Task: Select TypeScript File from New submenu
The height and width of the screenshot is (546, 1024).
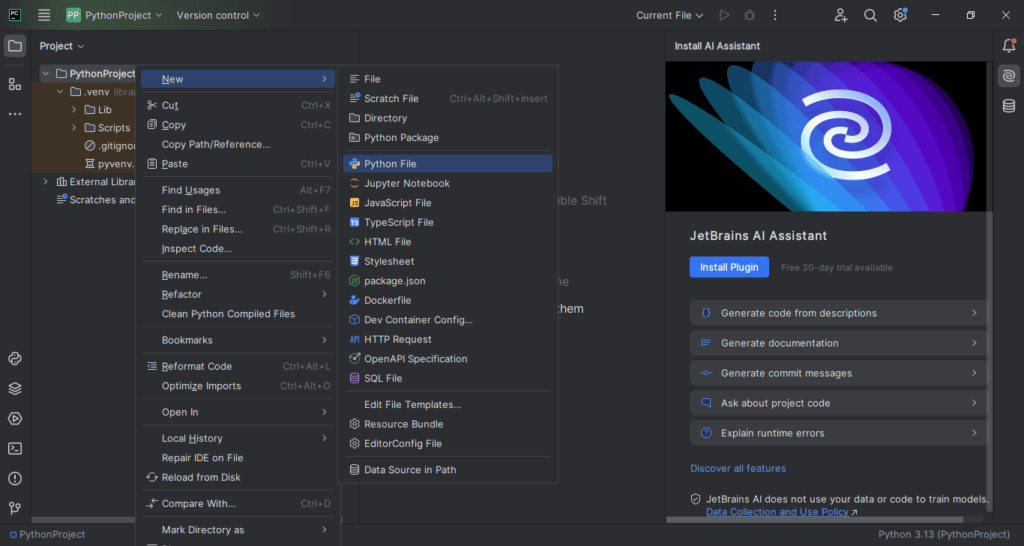Action: click(x=448, y=222)
